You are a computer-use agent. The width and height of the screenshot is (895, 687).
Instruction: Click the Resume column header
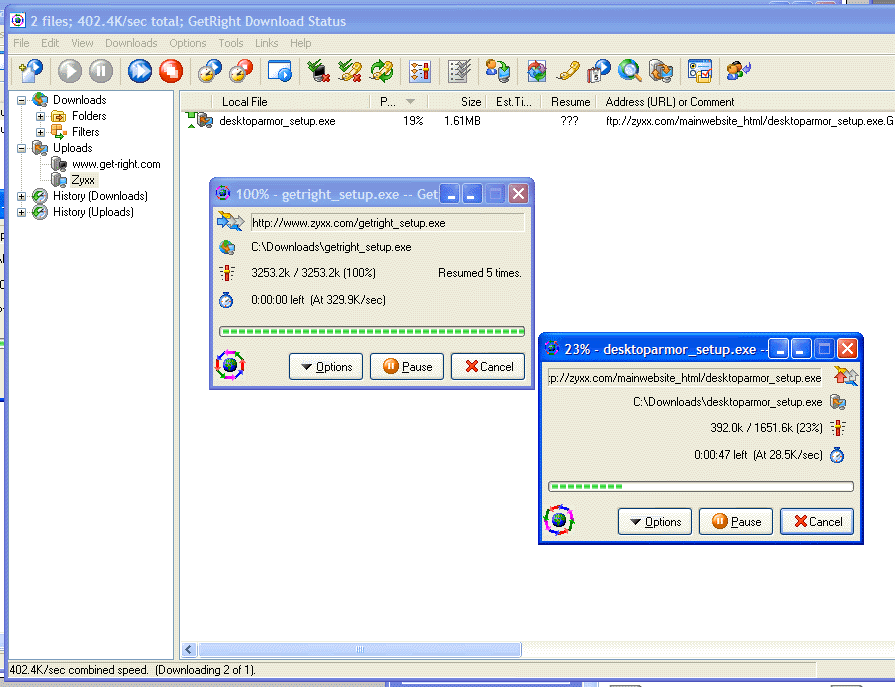pyautogui.click(x=570, y=102)
